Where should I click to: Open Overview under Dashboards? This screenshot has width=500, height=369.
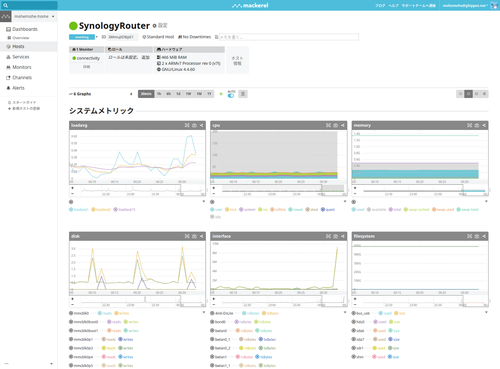coord(18,38)
